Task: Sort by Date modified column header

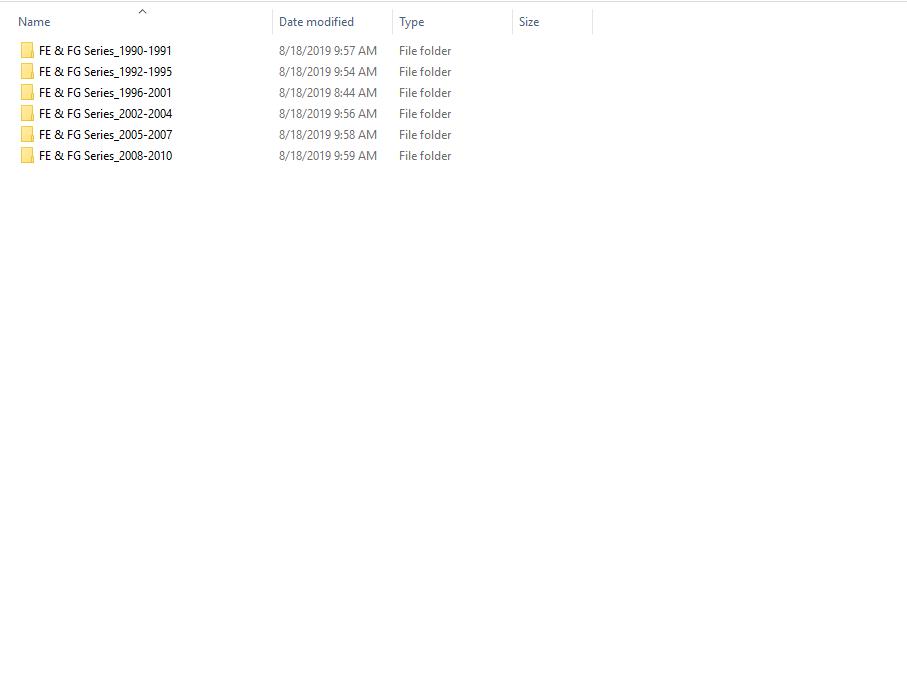Action: (316, 22)
